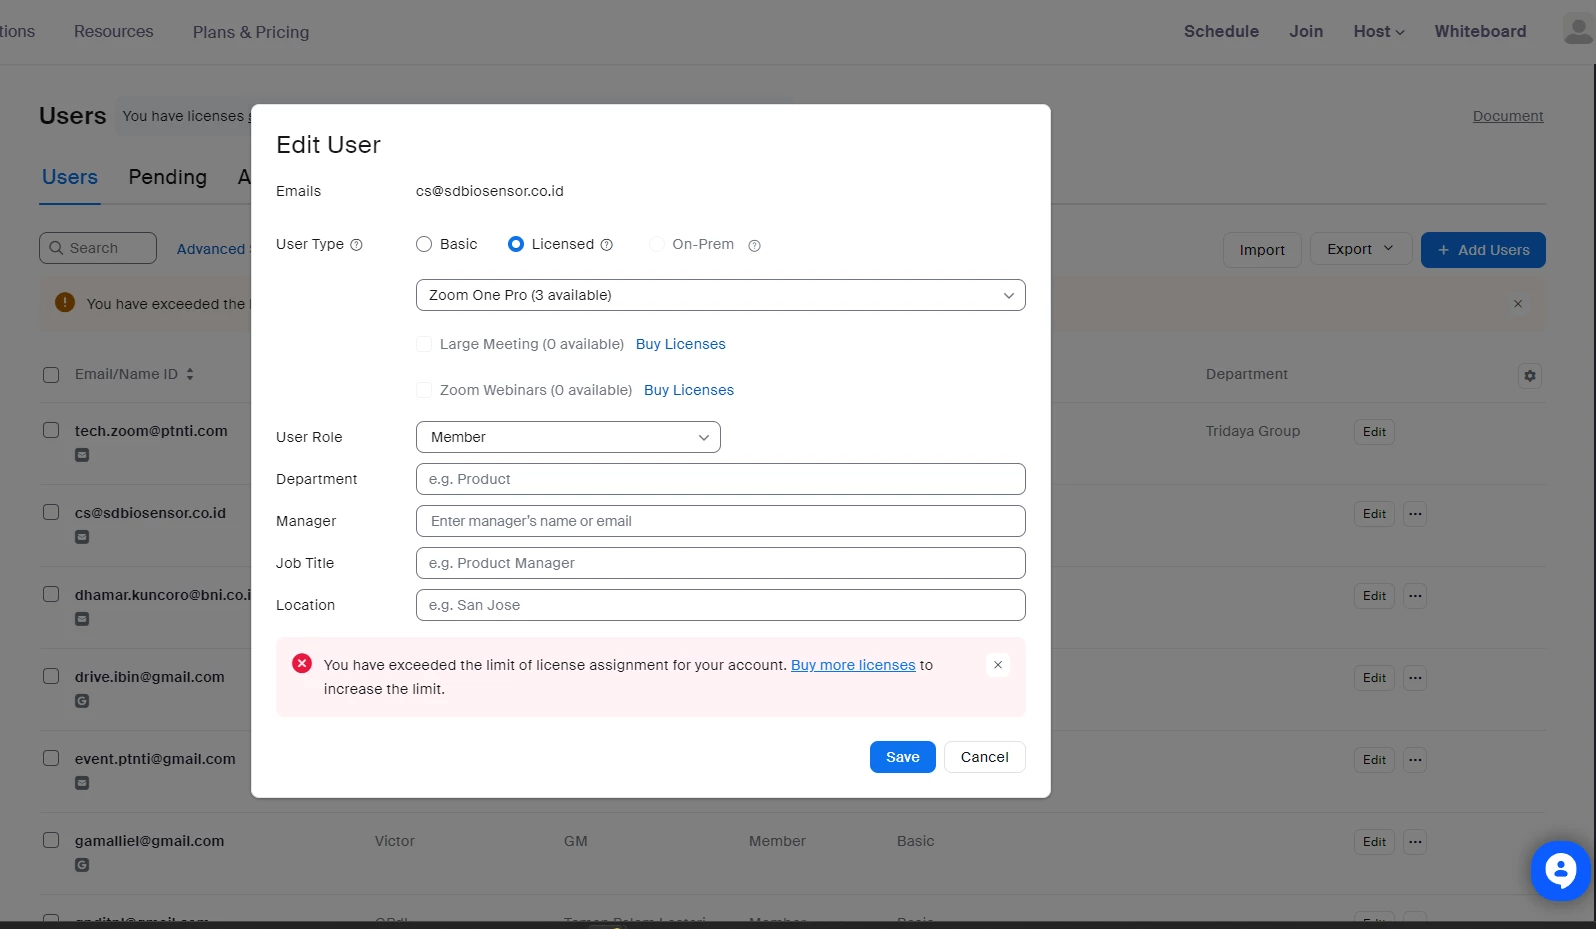Viewport: 1596px width, 929px height.
Task: Click the red error icon in the alert
Action: (302, 664)
